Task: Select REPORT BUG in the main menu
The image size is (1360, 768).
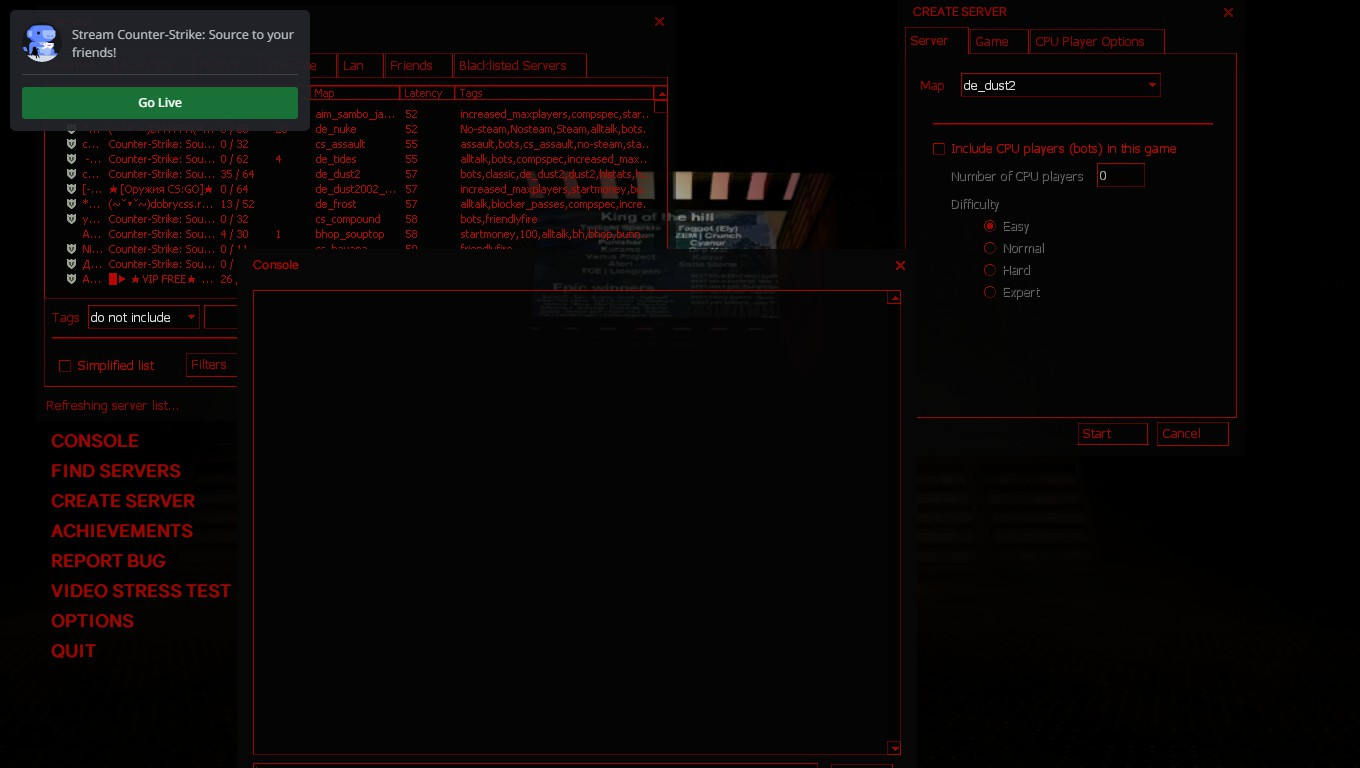Action: (108, 561)
